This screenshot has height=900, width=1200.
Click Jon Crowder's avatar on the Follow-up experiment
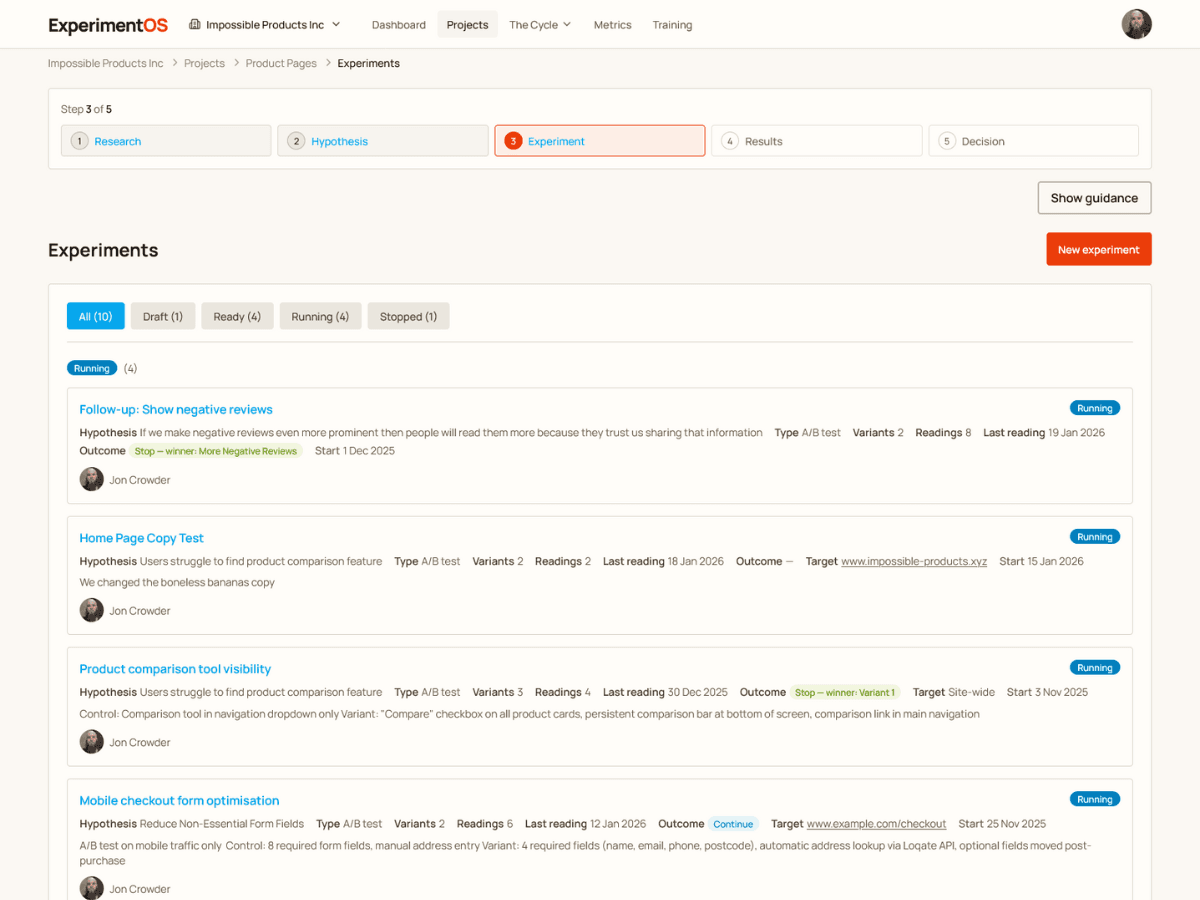(91, 479)
